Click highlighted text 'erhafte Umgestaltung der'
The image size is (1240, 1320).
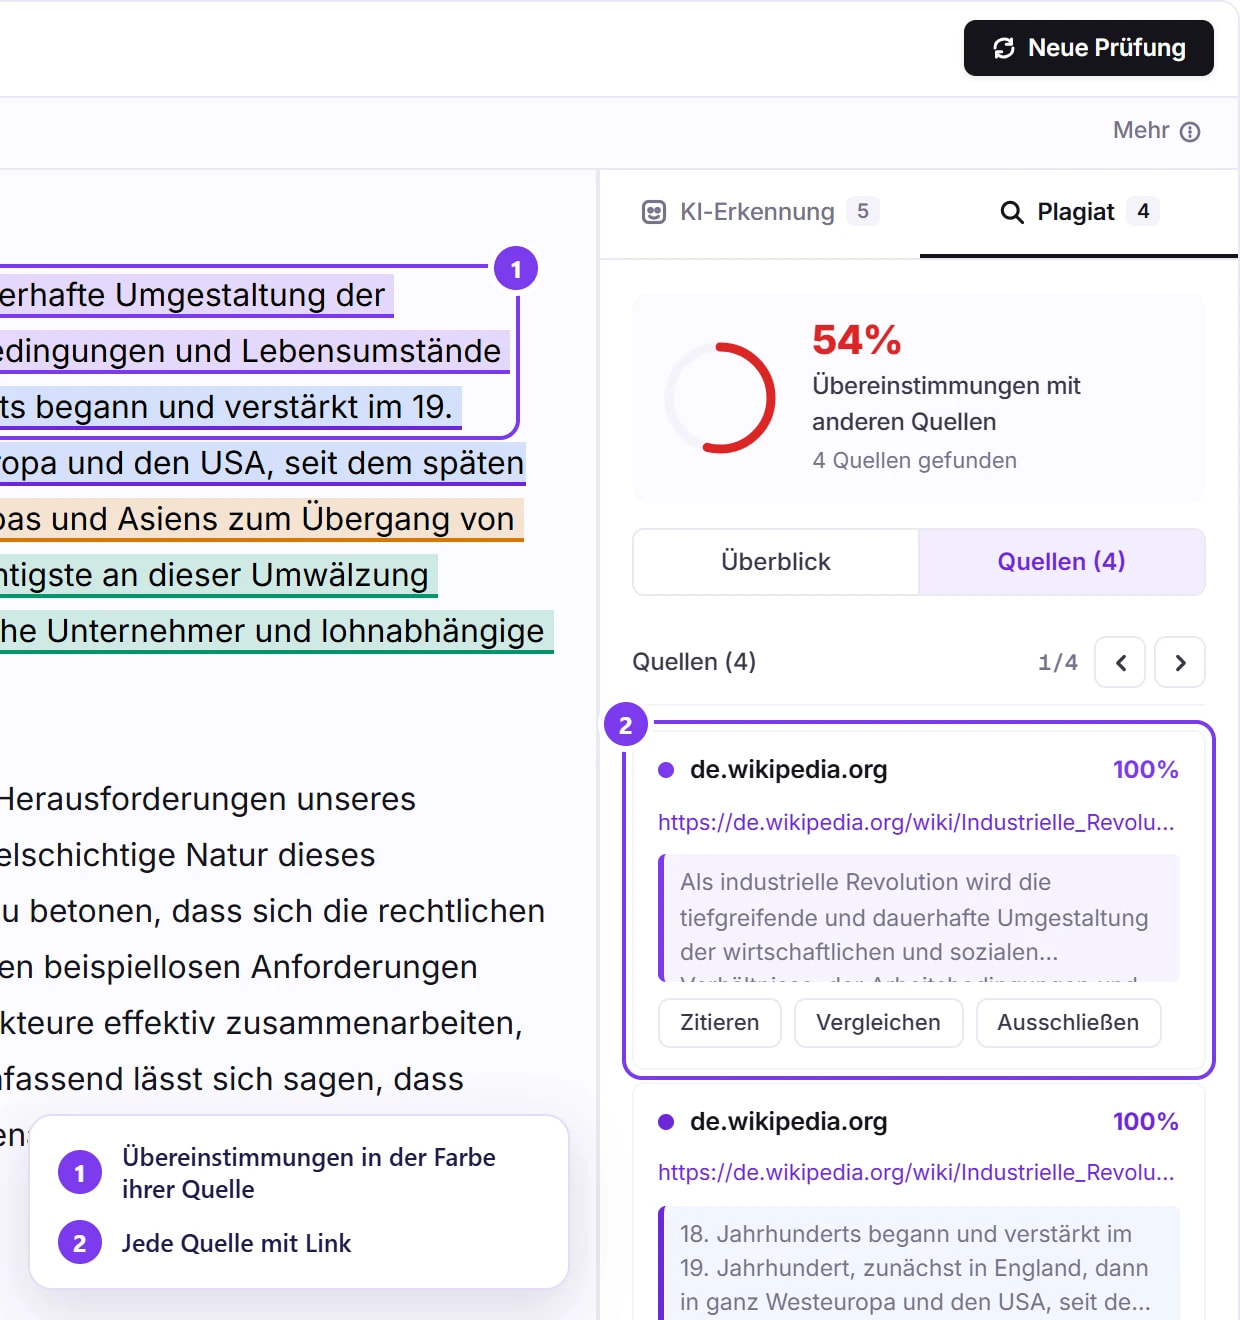(195, 295)
